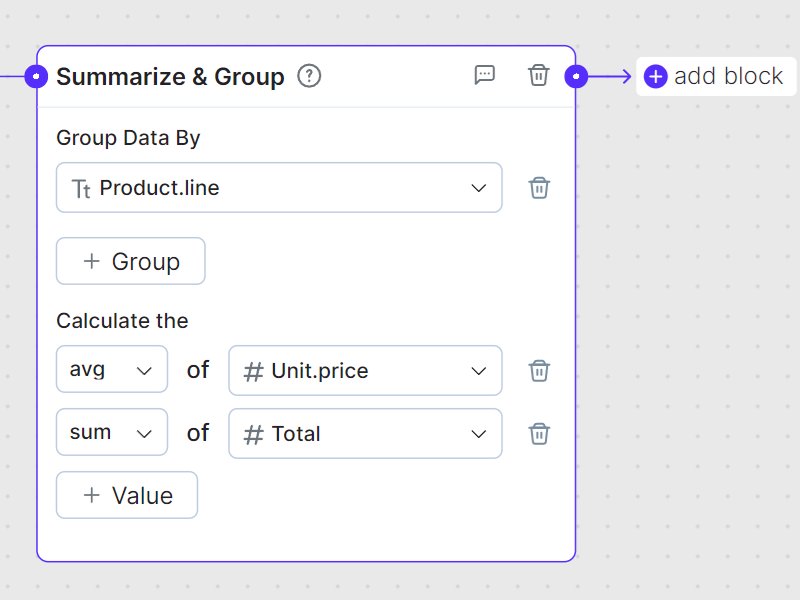This screenshot has height=600, width=800.
Task: Click the # number icon beside Unit.price
Action: point(254,372)
